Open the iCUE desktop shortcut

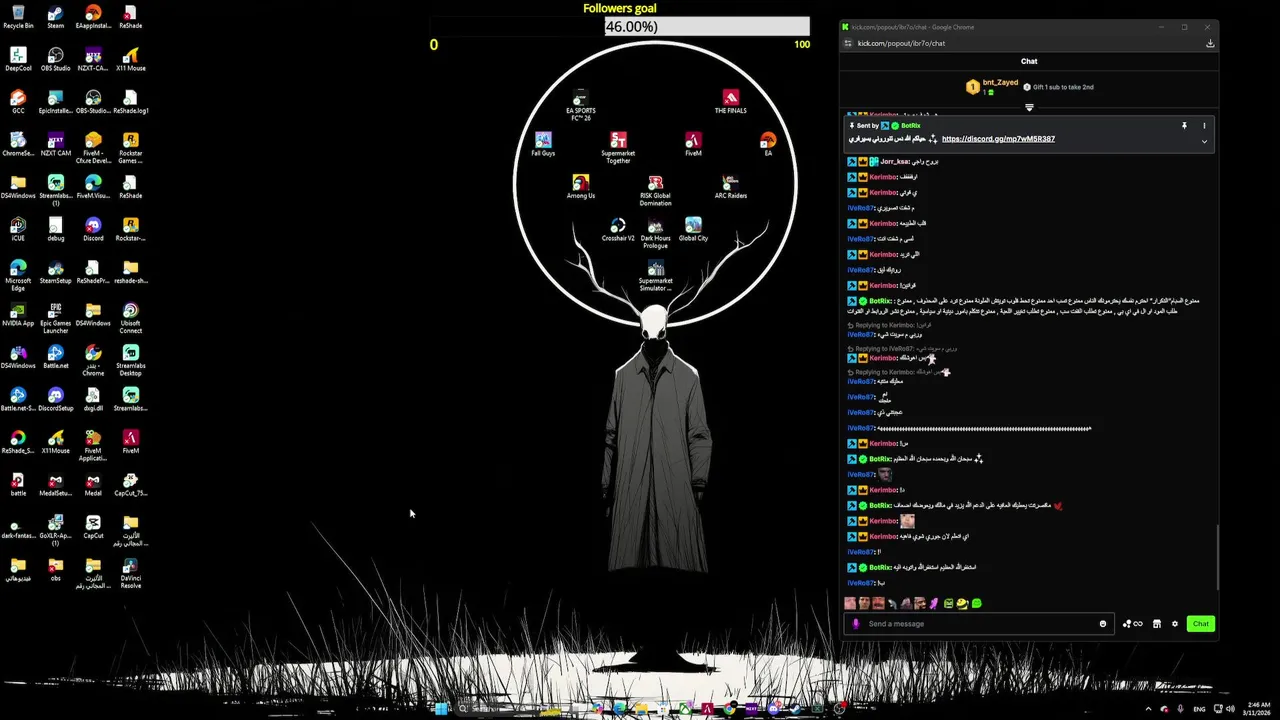[x=18, y=229]
